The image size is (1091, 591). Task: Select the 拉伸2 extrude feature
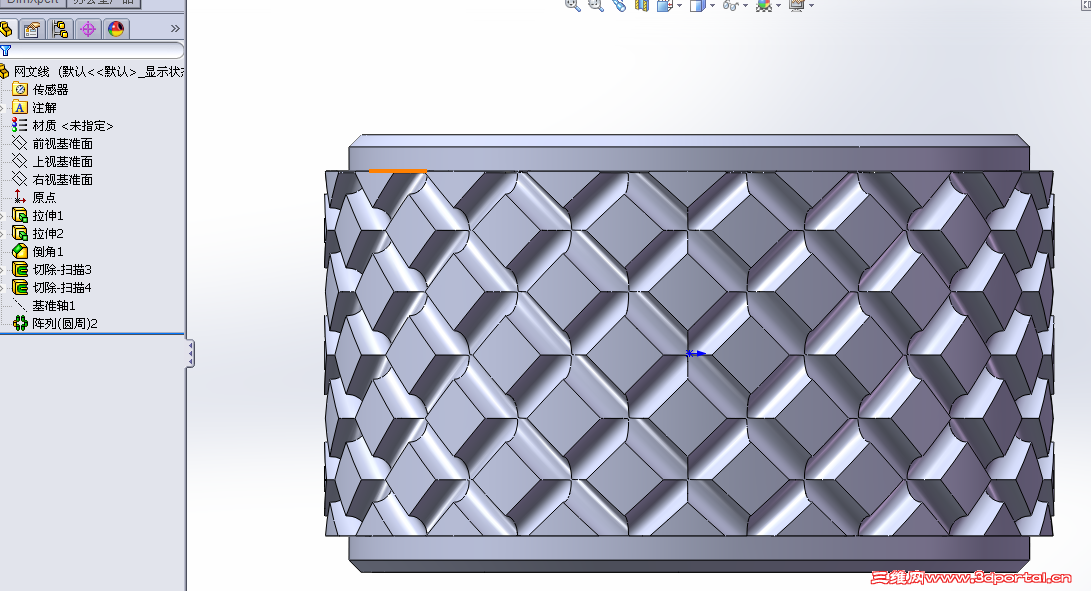pos(47,234)
